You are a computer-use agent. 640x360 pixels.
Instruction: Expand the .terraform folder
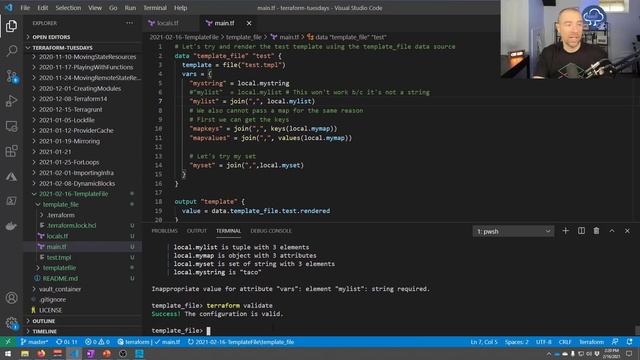pos(61,215)
